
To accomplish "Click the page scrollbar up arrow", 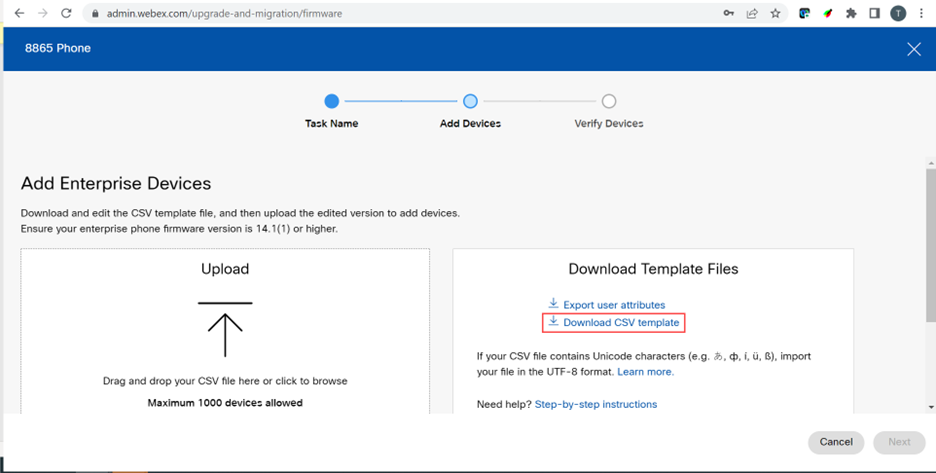I will [931, 162].
